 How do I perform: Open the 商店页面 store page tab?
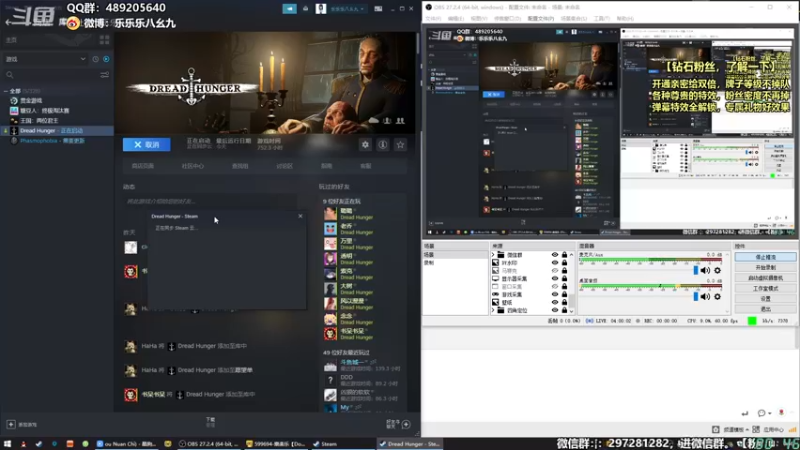pos(143,166)
